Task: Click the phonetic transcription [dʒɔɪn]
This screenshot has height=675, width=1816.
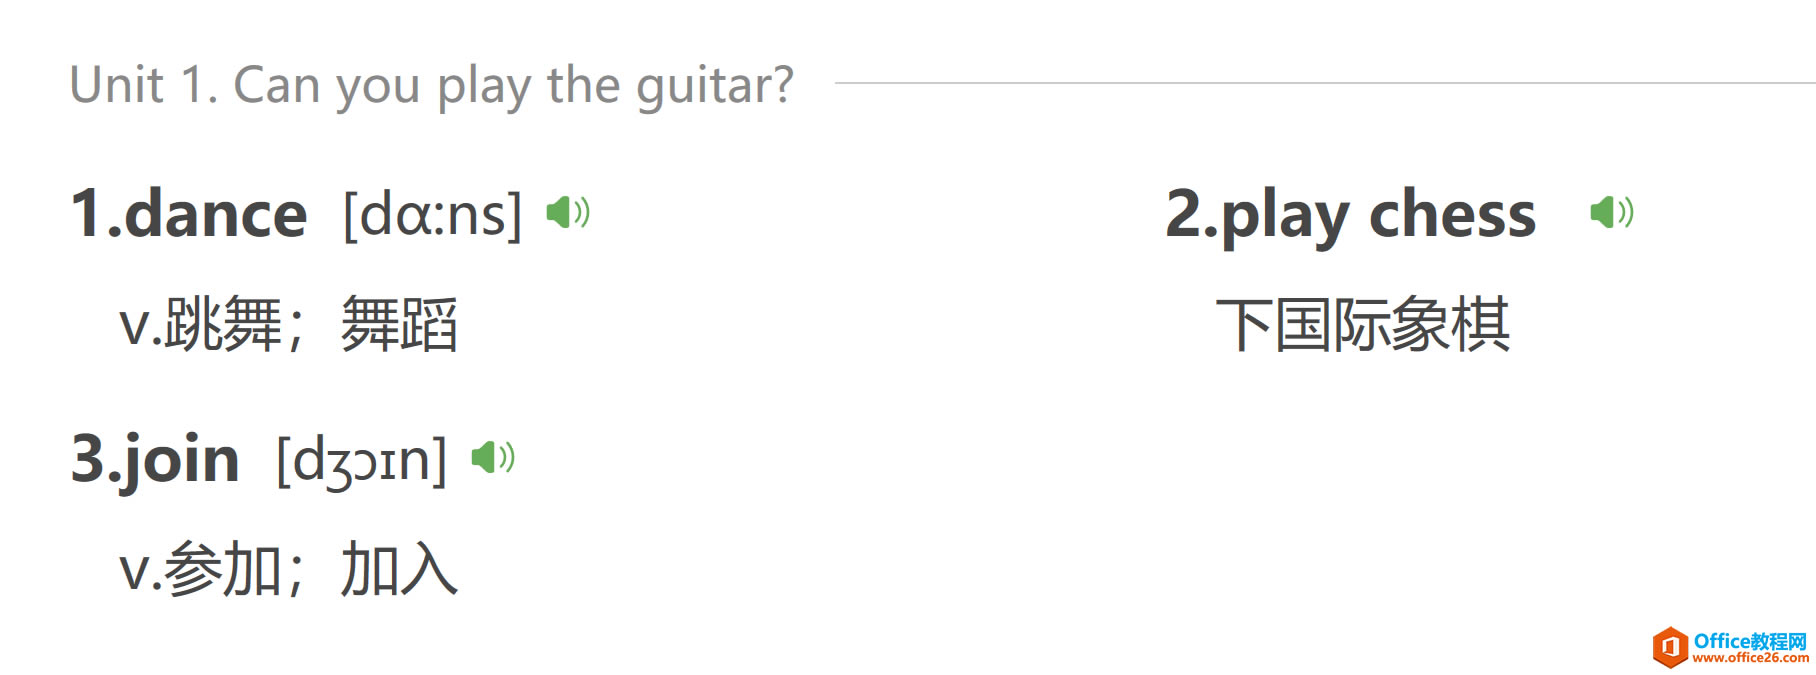Action: click(x=362, y=461)
